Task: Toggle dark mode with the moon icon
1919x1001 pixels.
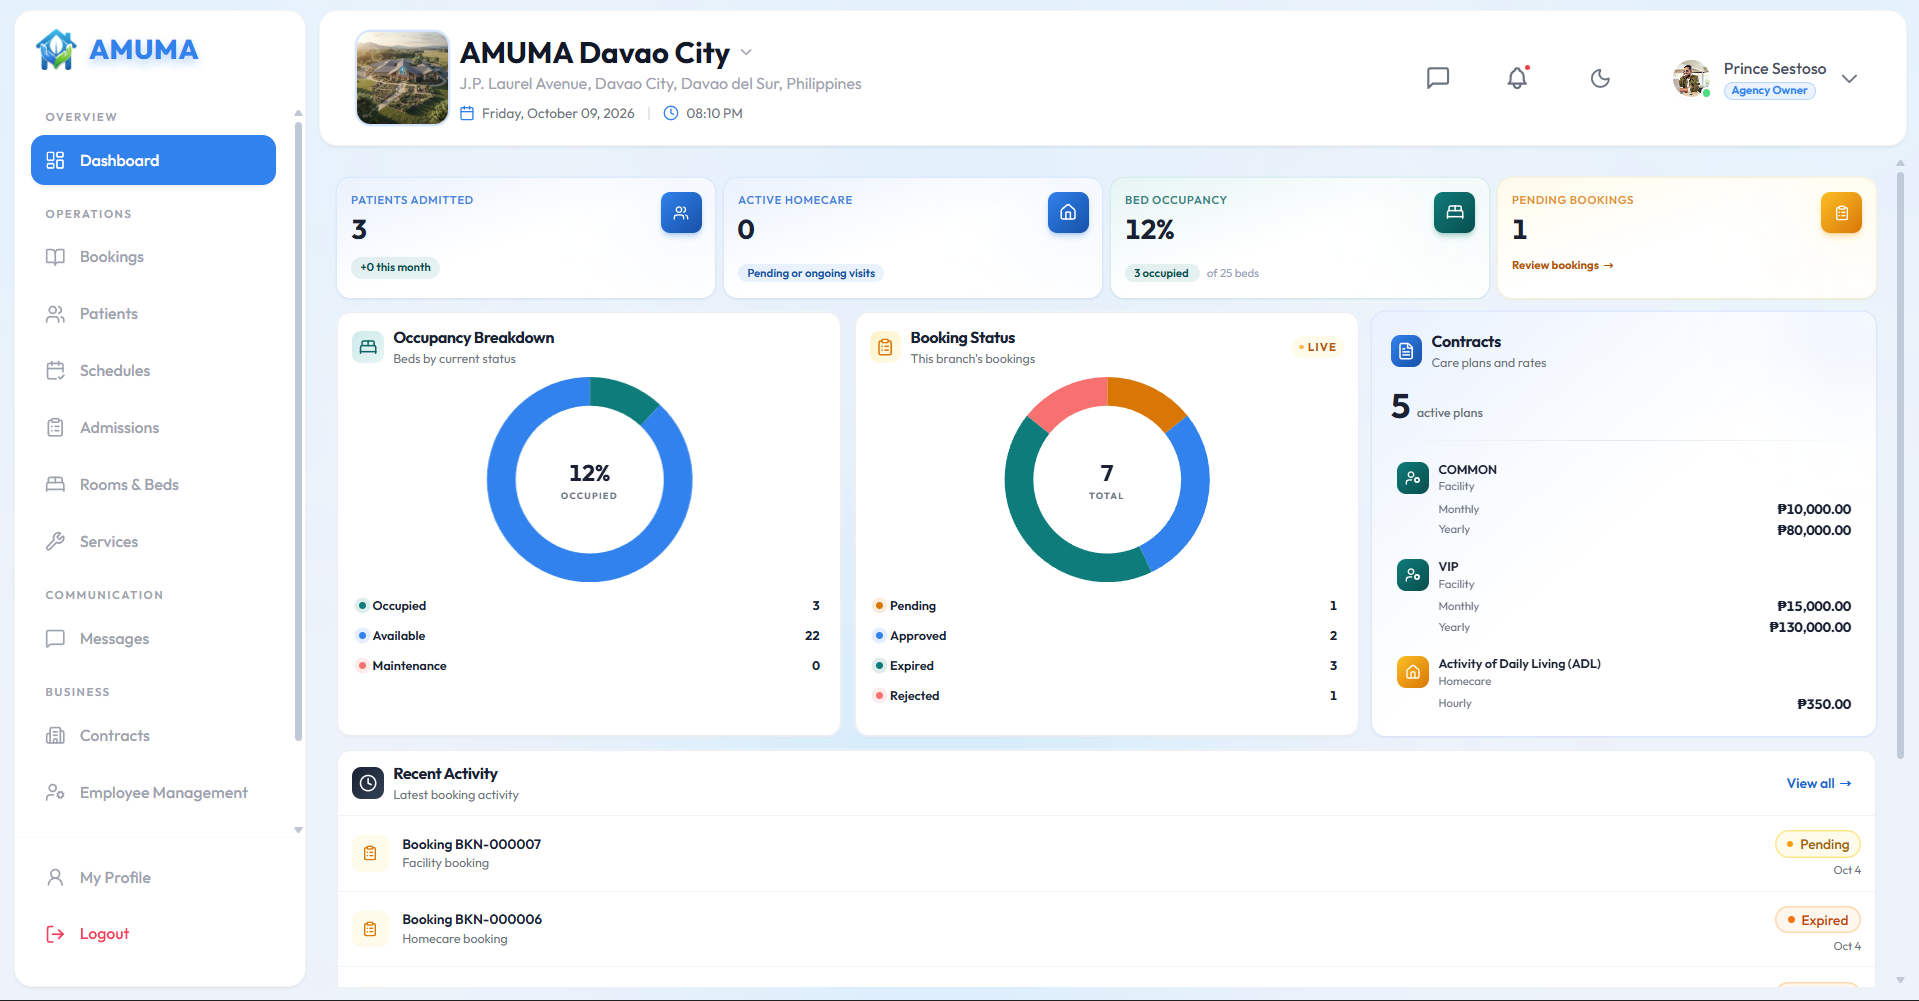Action: (x=1600, y=78)
